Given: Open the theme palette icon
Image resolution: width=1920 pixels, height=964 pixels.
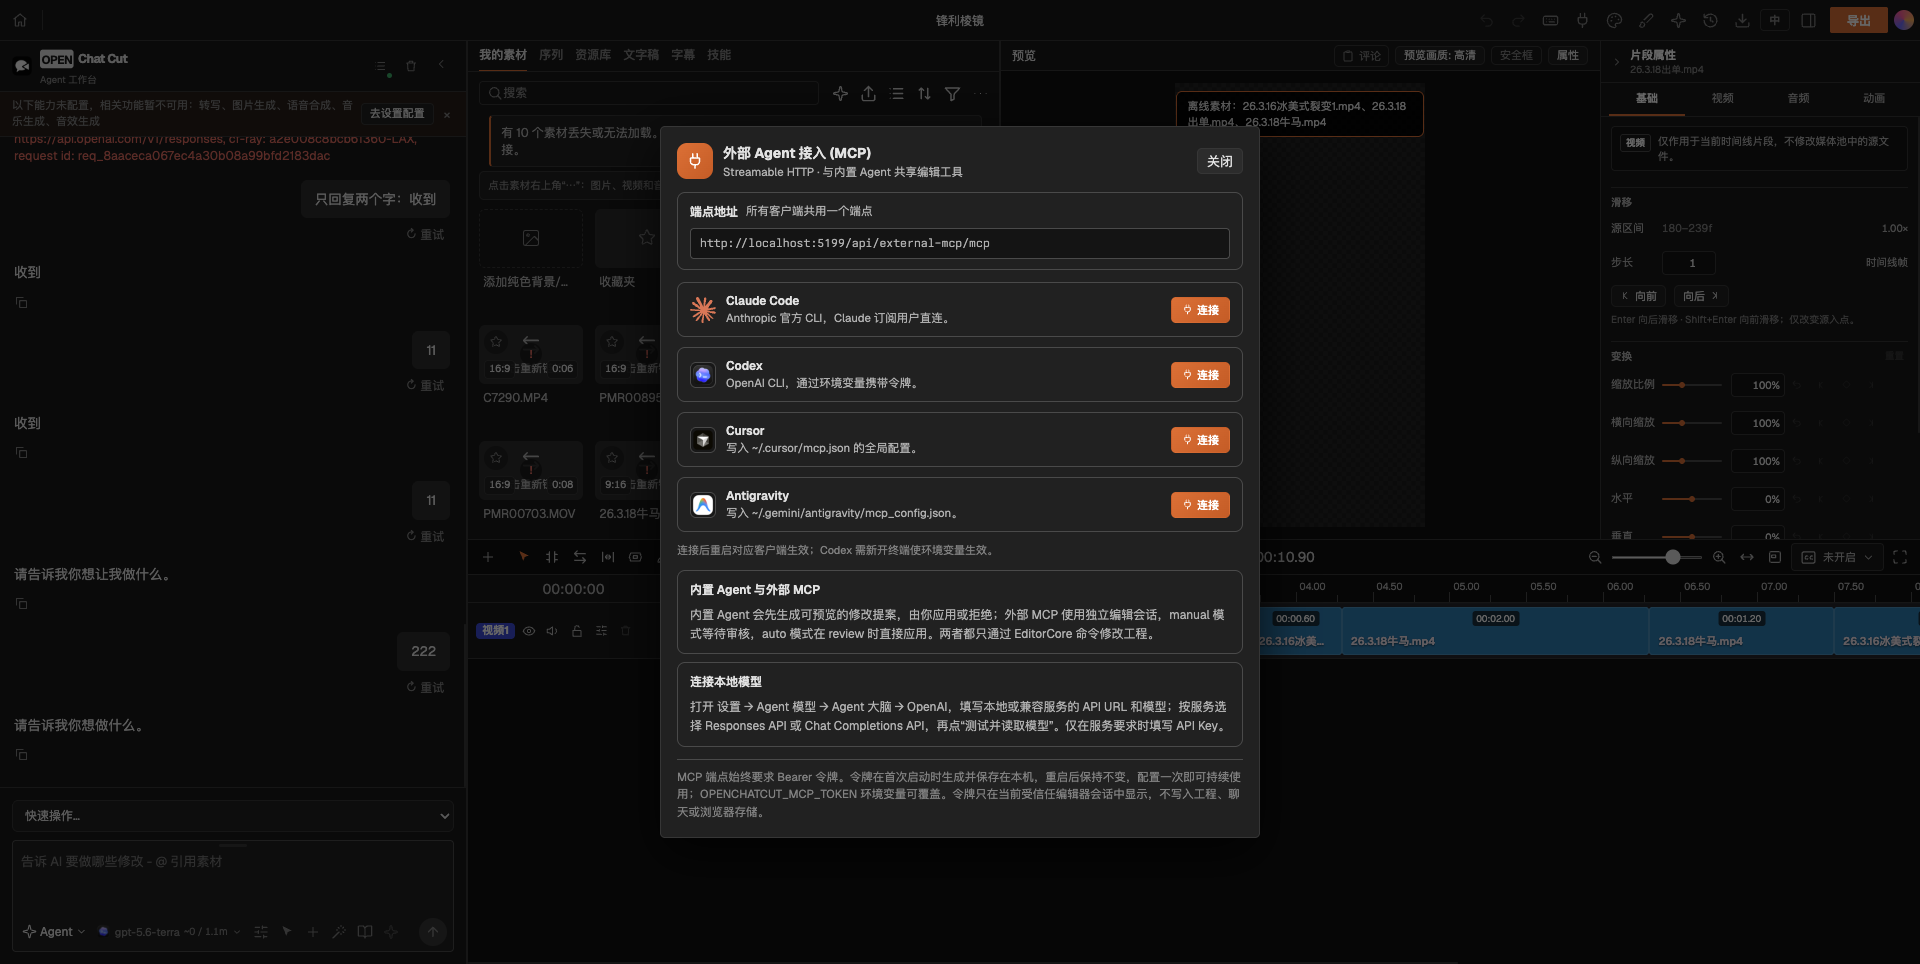Looking at the screenshot, I should point(1614,21).
